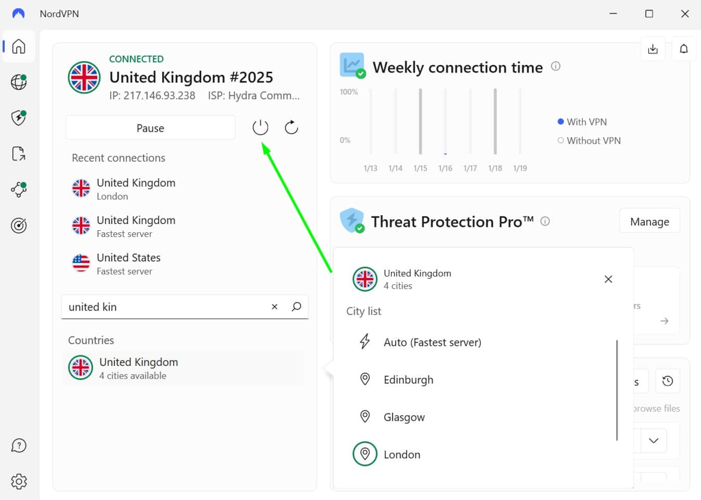This screenshot has width=701, height=500.
Task: Open Threat Protection shield in sidebar
Action: (19, 118)
